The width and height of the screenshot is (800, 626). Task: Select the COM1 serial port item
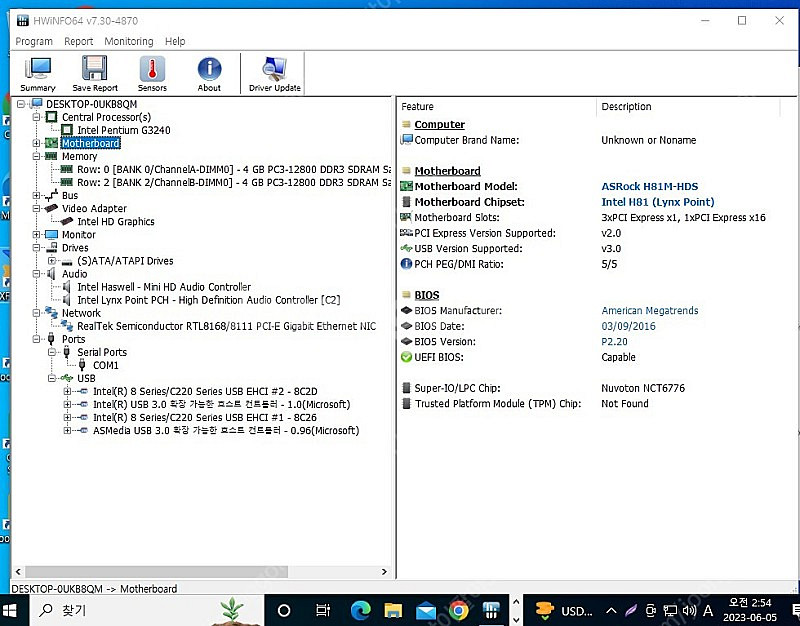pos(106,365)
